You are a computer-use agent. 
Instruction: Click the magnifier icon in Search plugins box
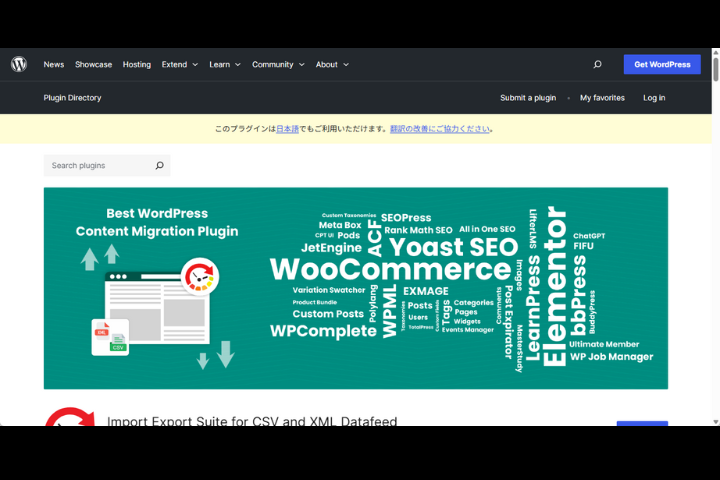(x=159, y=165)
